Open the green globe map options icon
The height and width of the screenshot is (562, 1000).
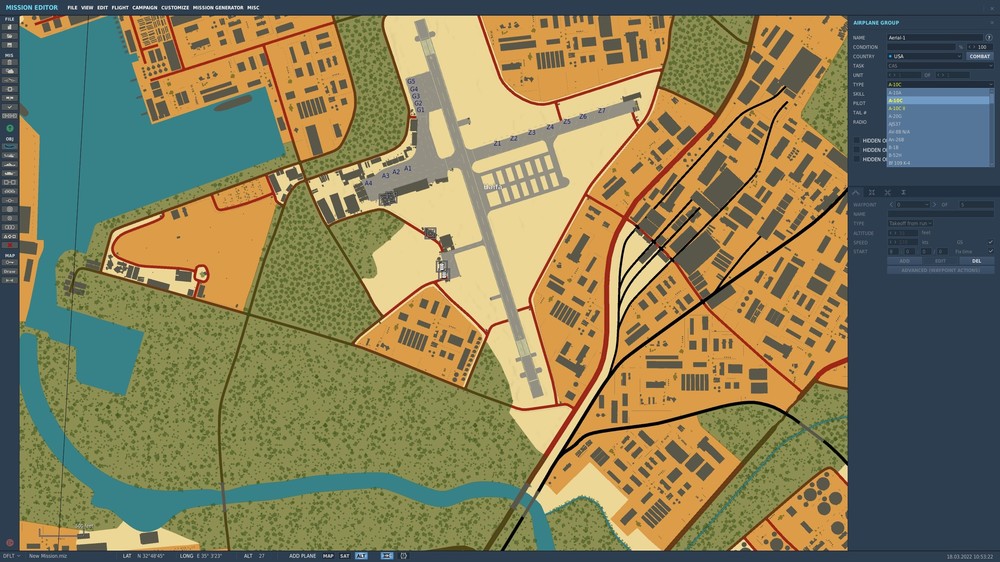coord(10,128)
